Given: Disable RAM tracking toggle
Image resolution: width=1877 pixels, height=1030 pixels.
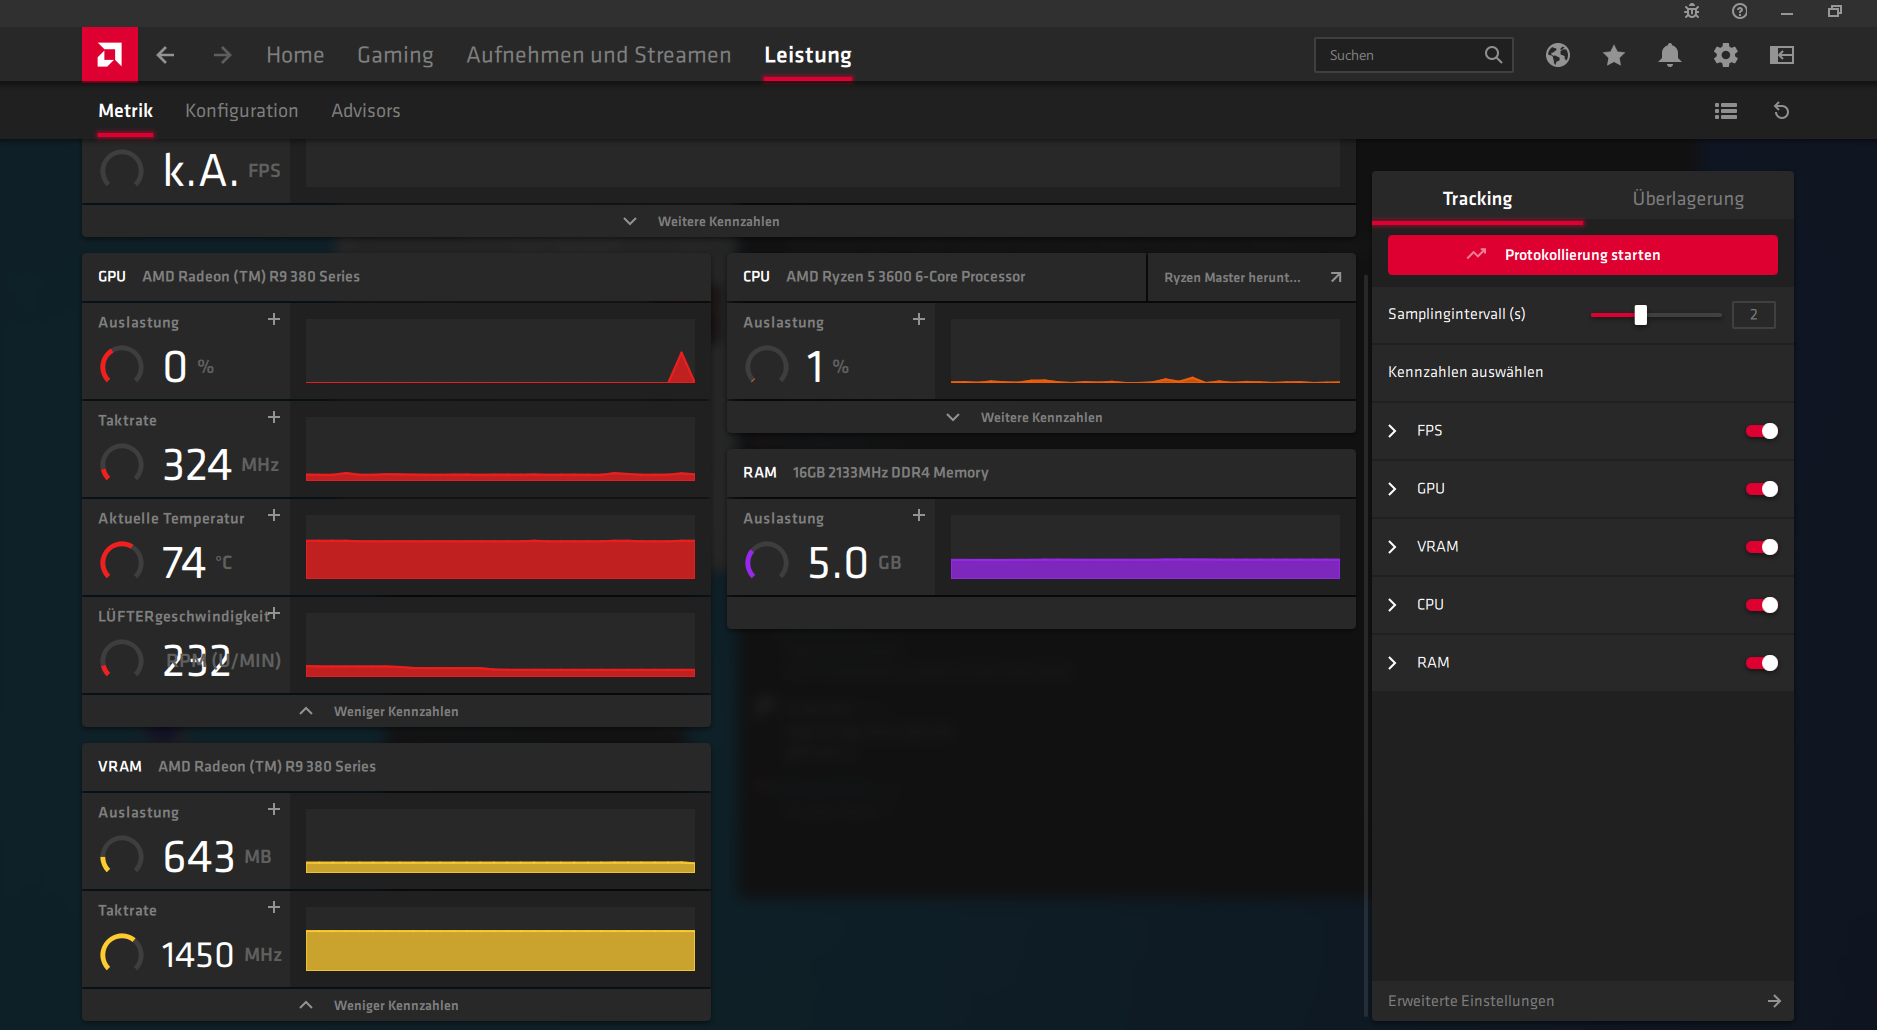Looking at the screenshot, I should pyautogui.click(x=1762, y=663).
